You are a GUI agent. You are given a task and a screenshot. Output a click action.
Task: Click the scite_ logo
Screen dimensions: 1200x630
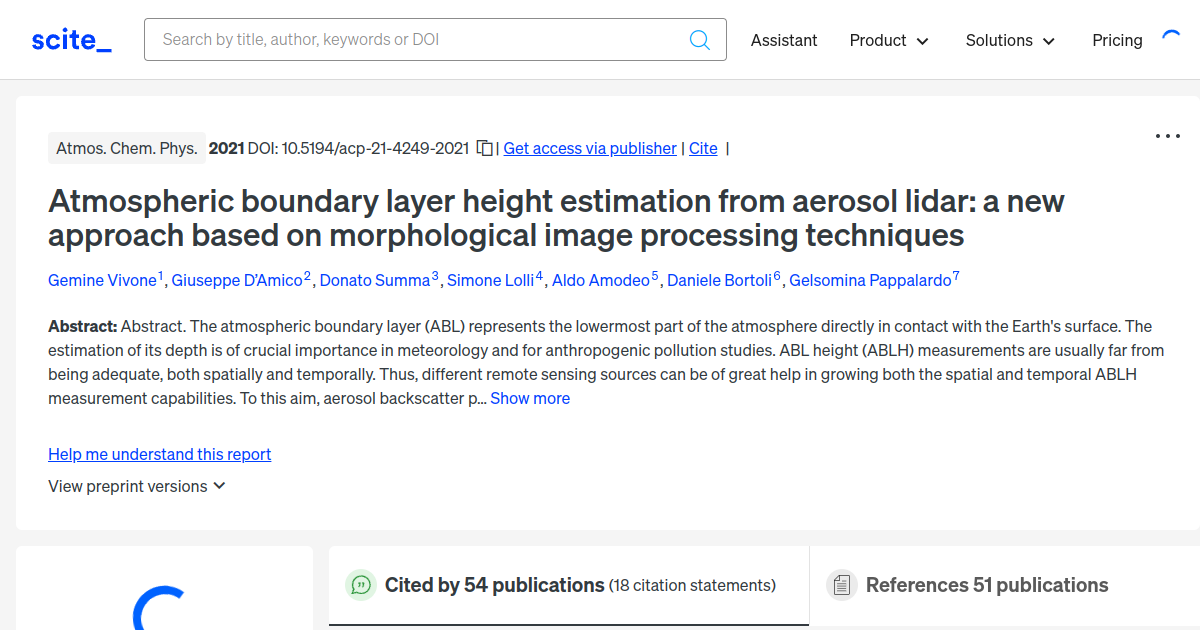[70, 39]
